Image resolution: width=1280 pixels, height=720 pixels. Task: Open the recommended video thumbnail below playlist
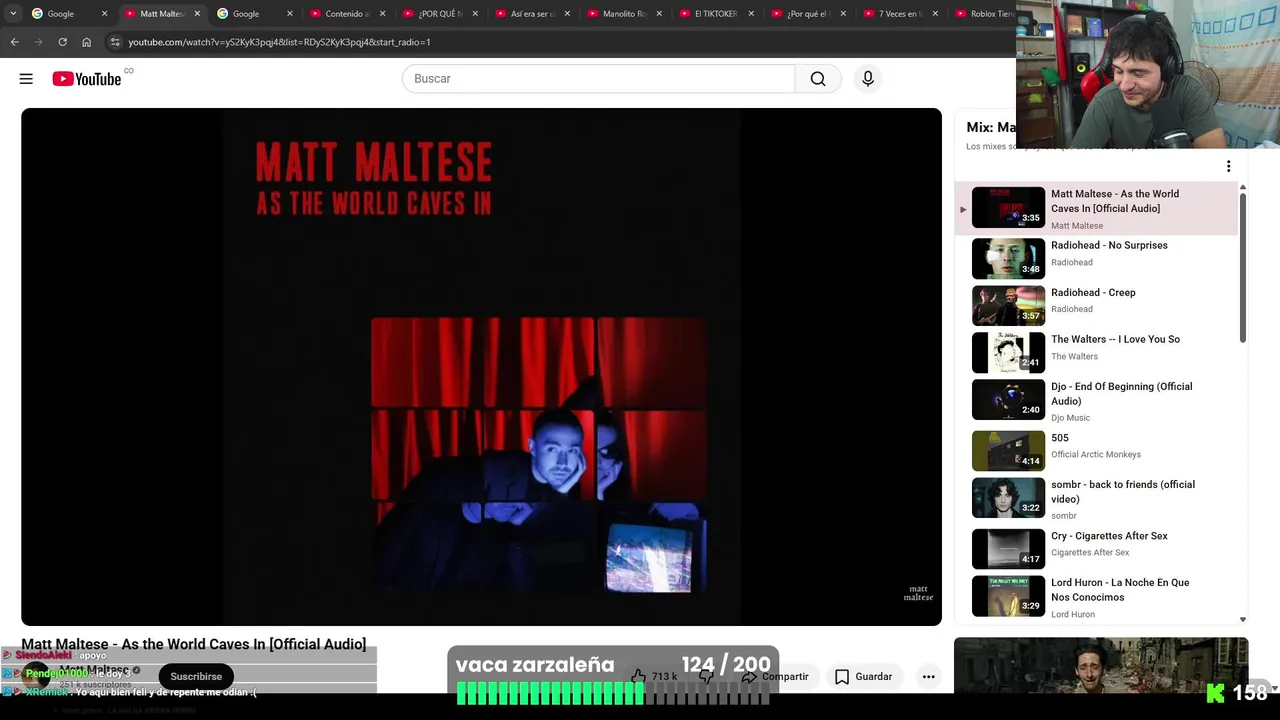(1101, 665)
